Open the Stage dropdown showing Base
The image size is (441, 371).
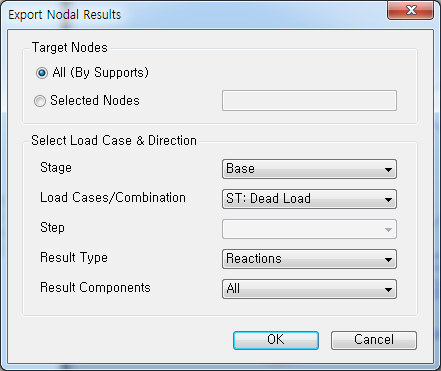click(x=309, y=169)
